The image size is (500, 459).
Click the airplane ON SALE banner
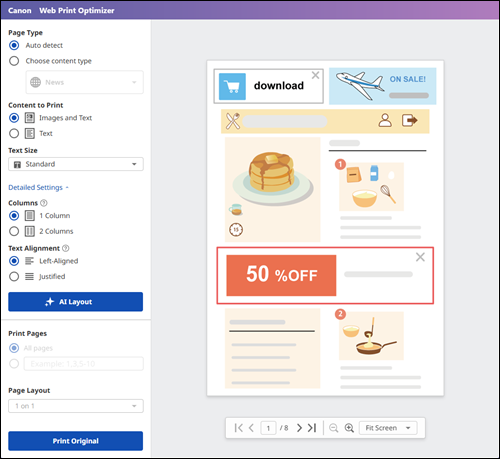382,86
